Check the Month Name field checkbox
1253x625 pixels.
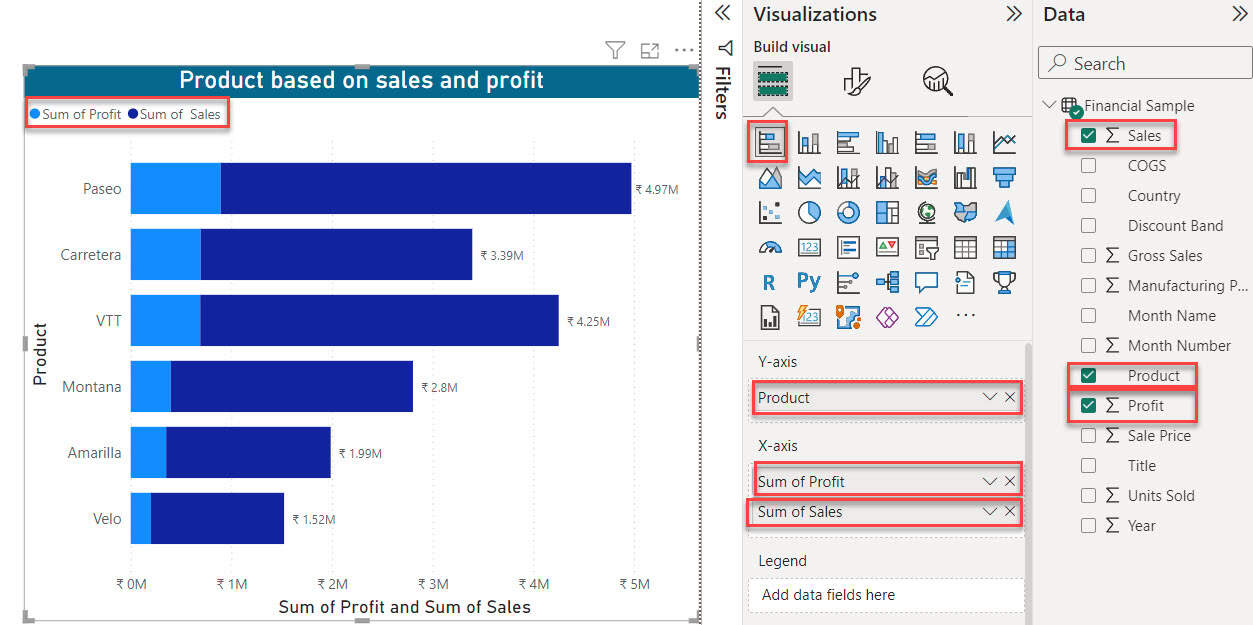[1089, 315]
